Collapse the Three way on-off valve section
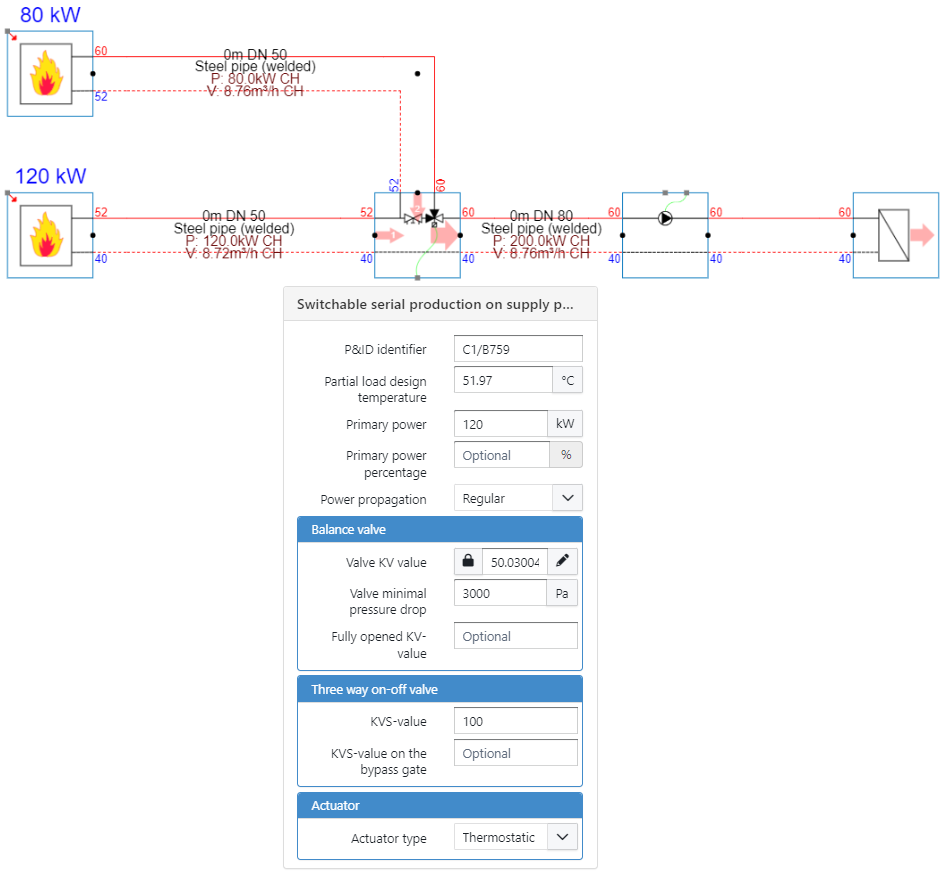The width and height of the screenshot is (946, 874). 440,689
